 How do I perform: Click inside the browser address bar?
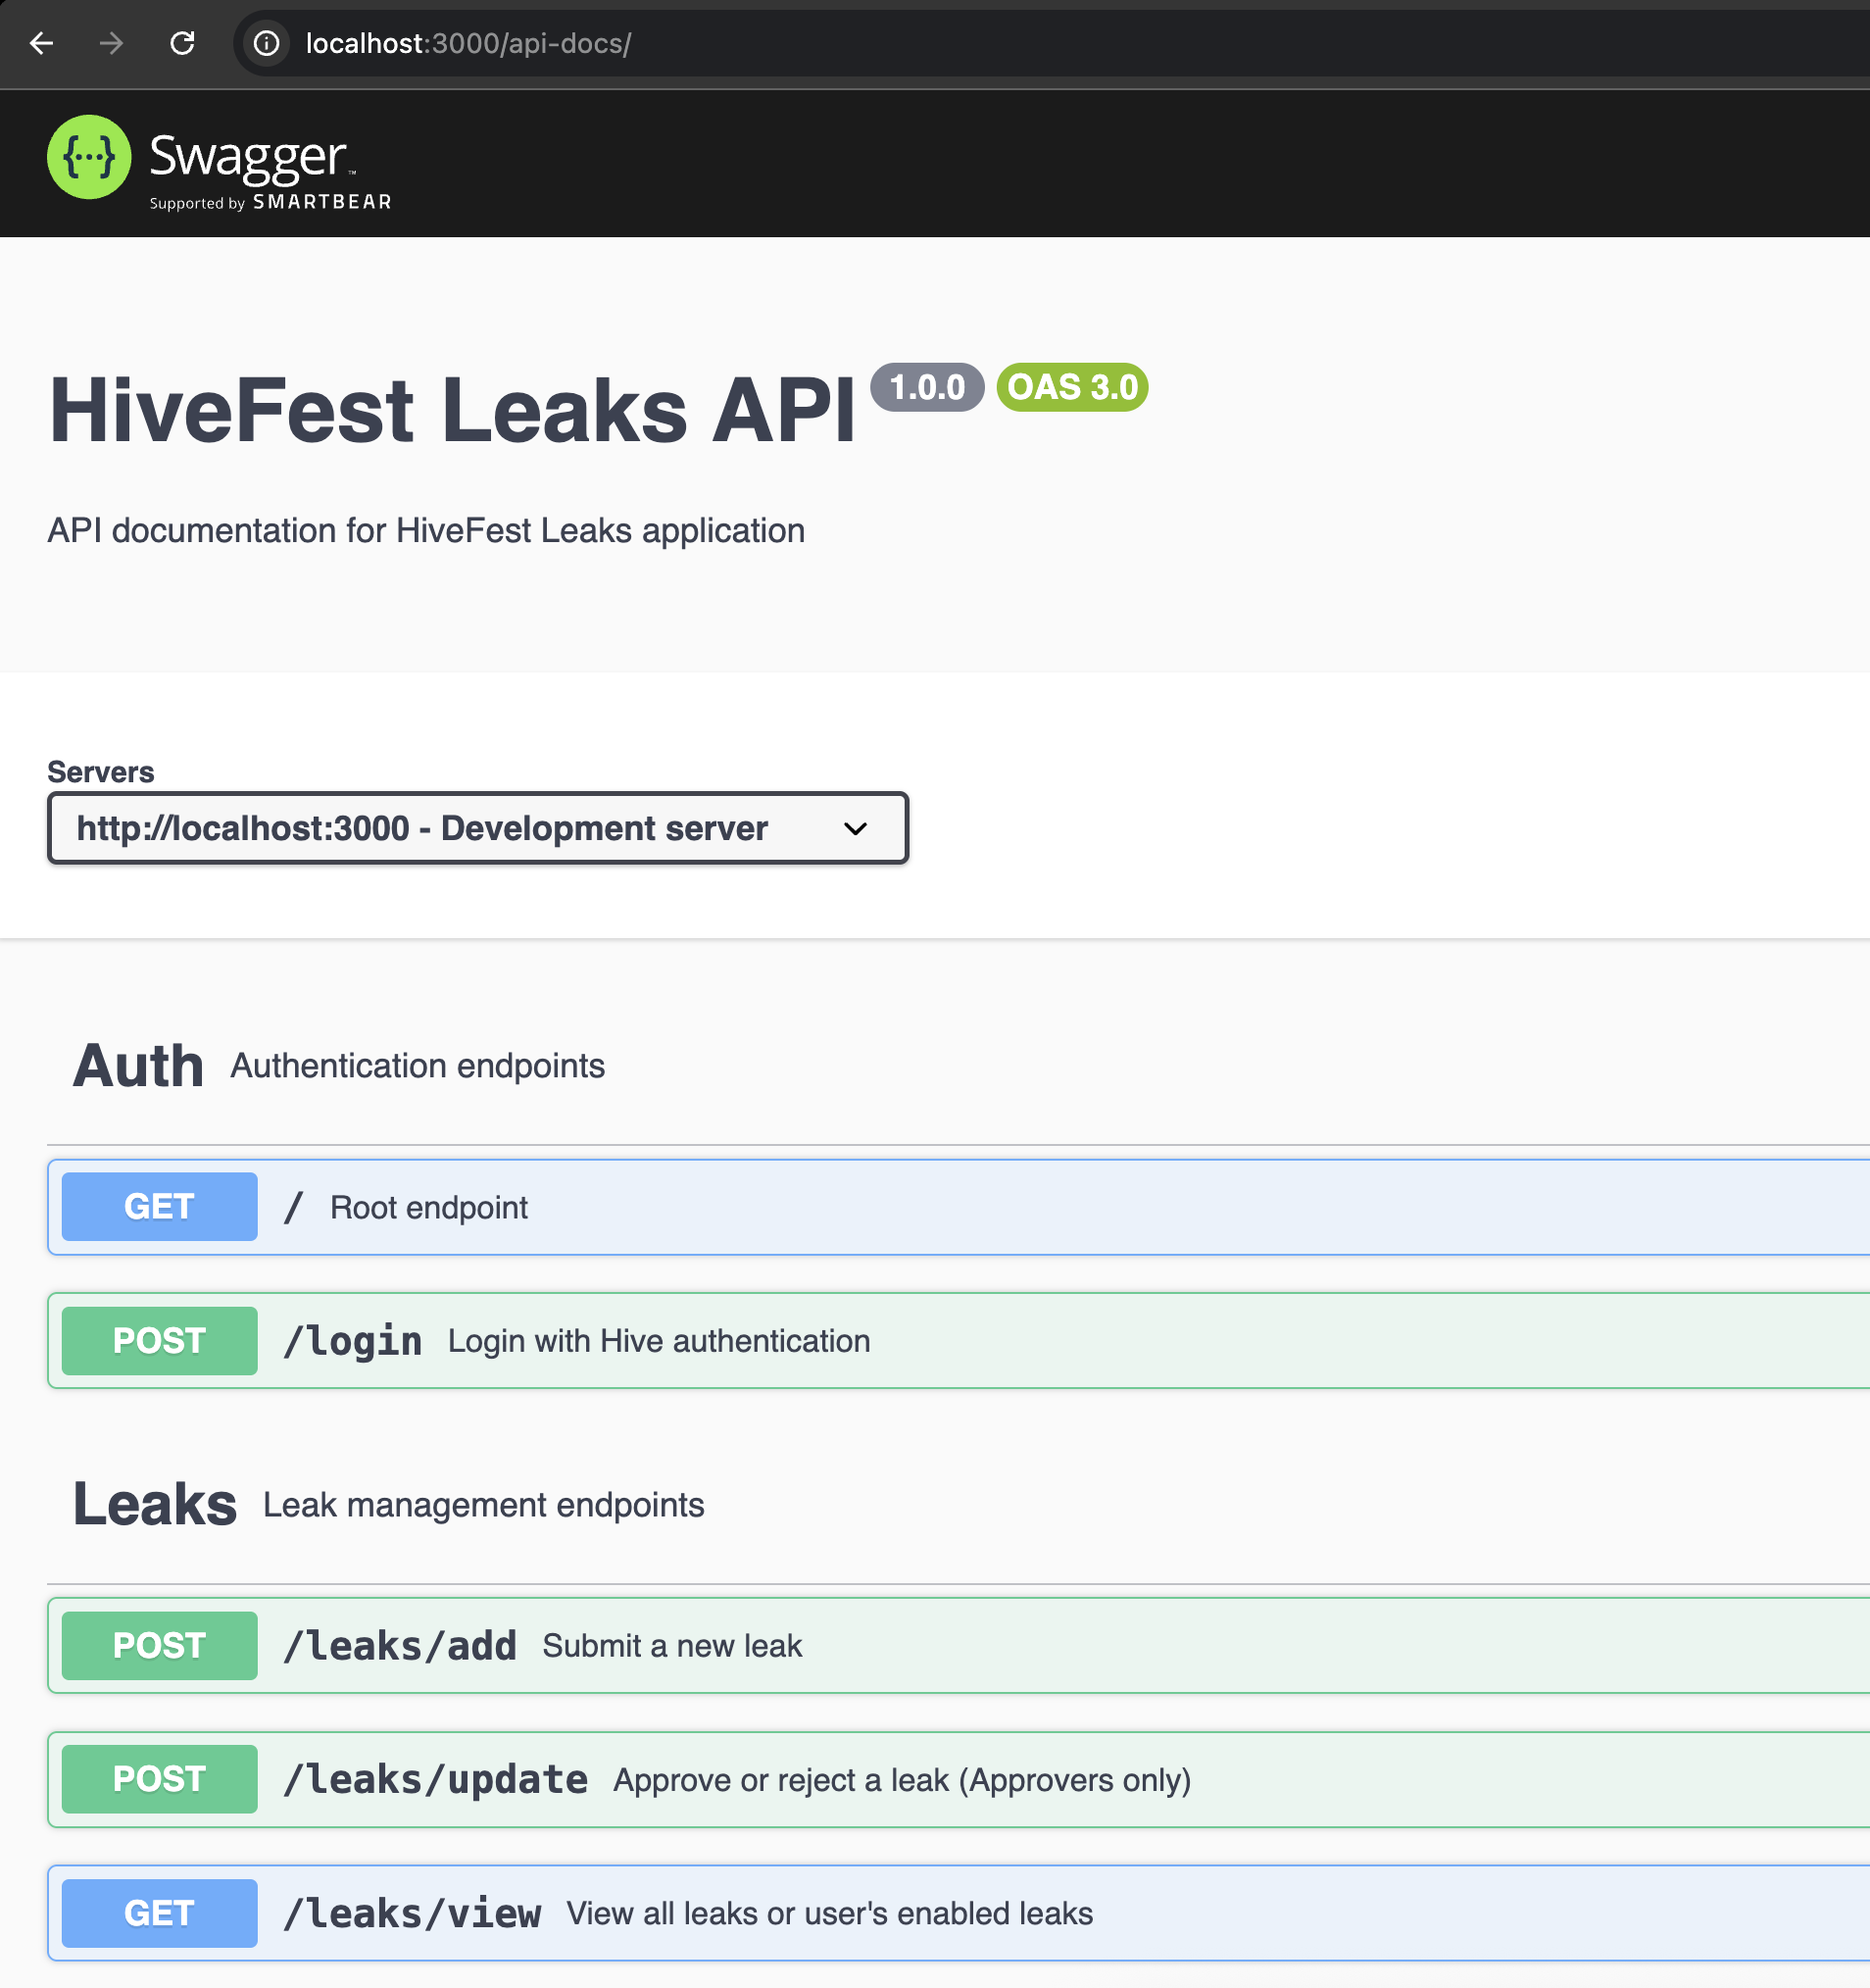[600, 44]
